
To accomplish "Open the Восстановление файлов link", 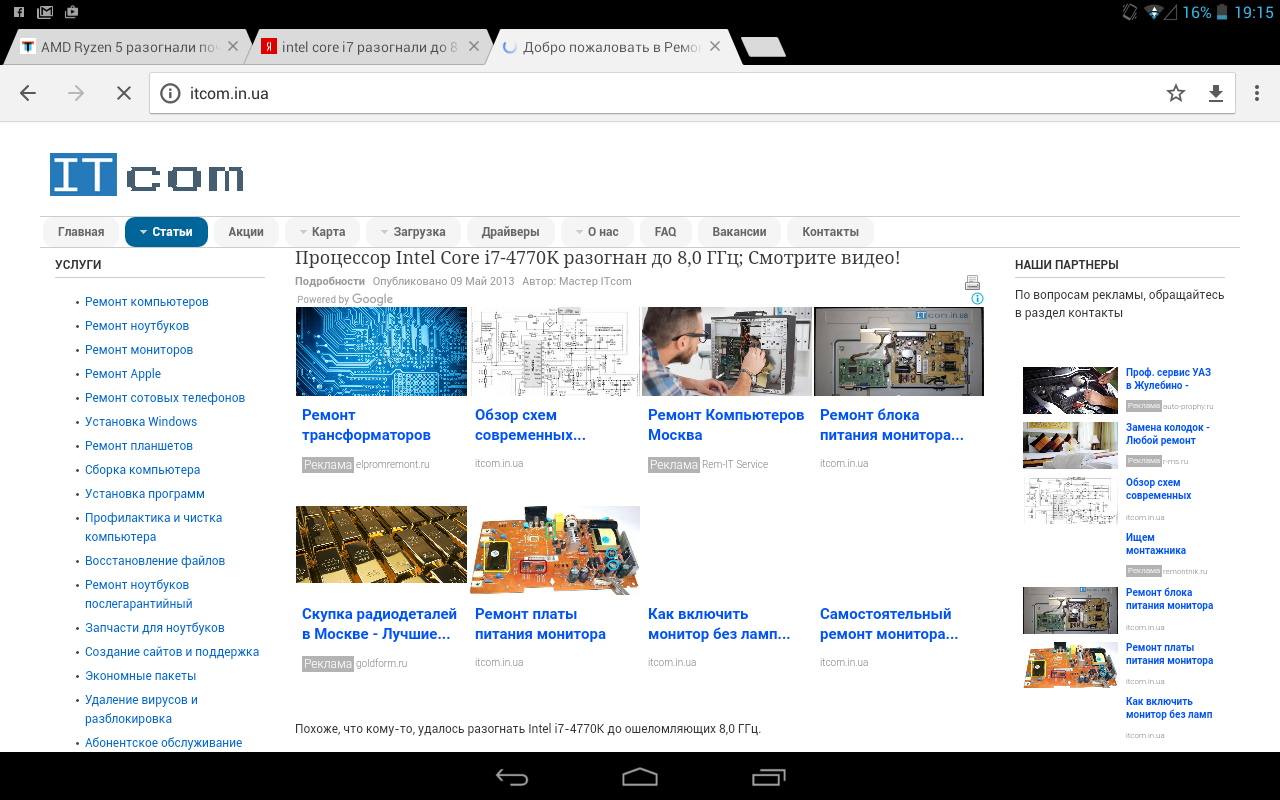I will click(155, 561).
